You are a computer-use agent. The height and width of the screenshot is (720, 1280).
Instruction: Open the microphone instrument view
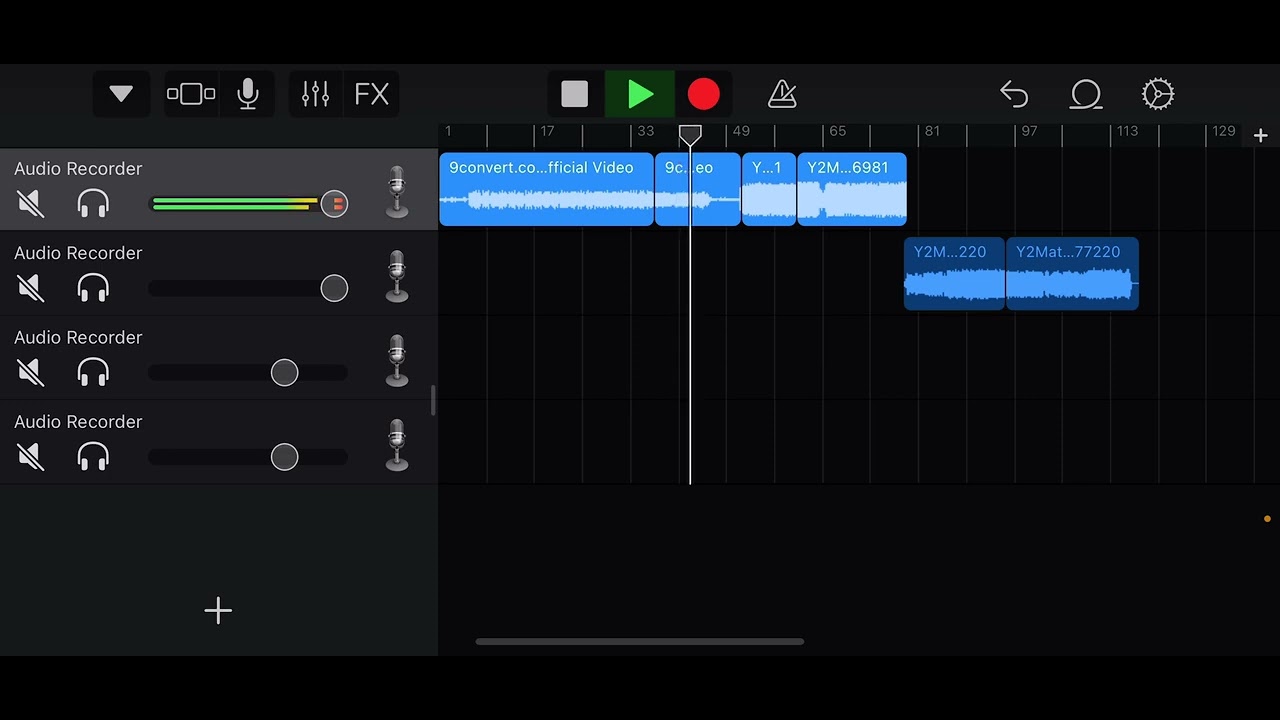[248, 94]
